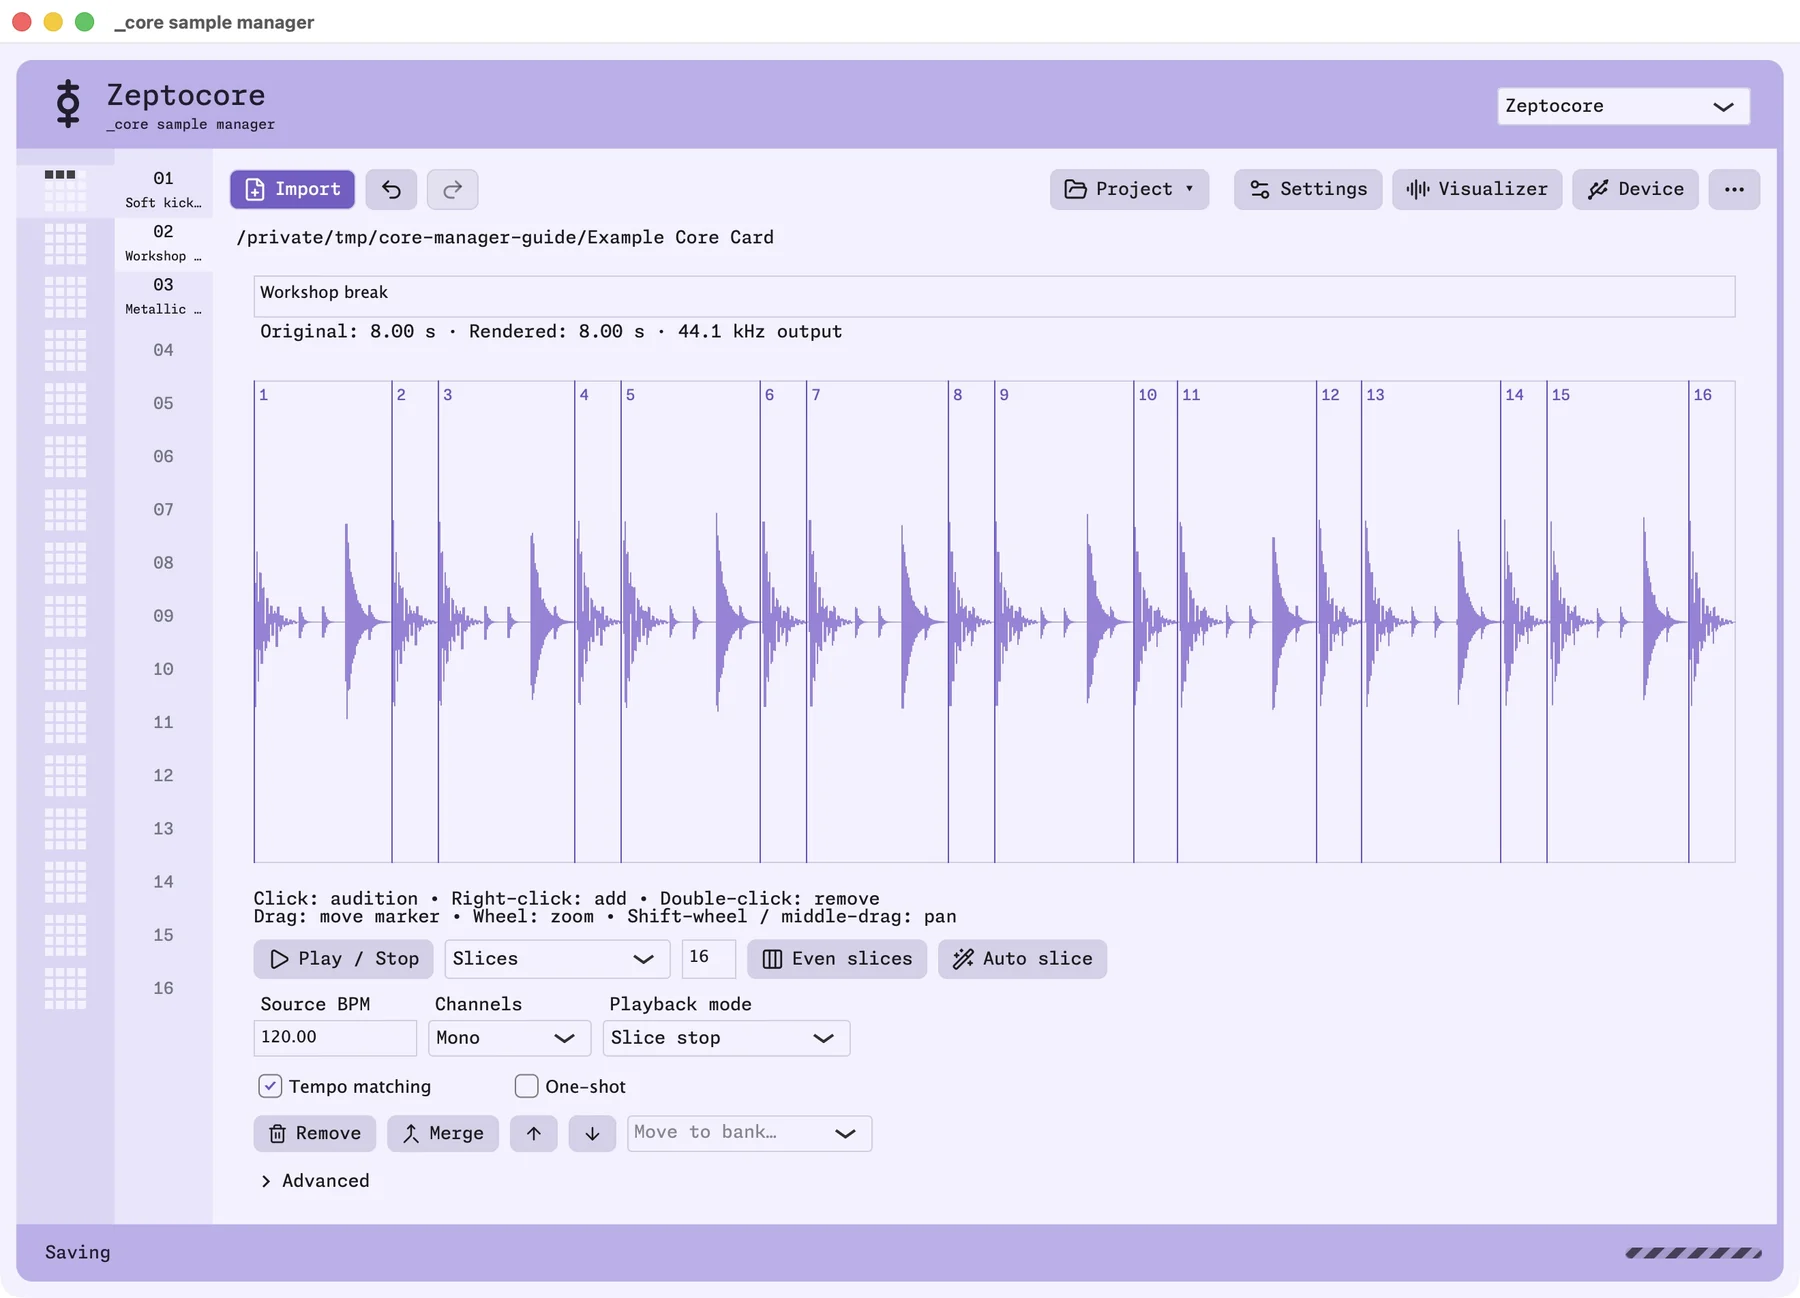Move sample down with arrow
The height and width of the screenshot is (1298, 1800).
tap(592, 1133)
